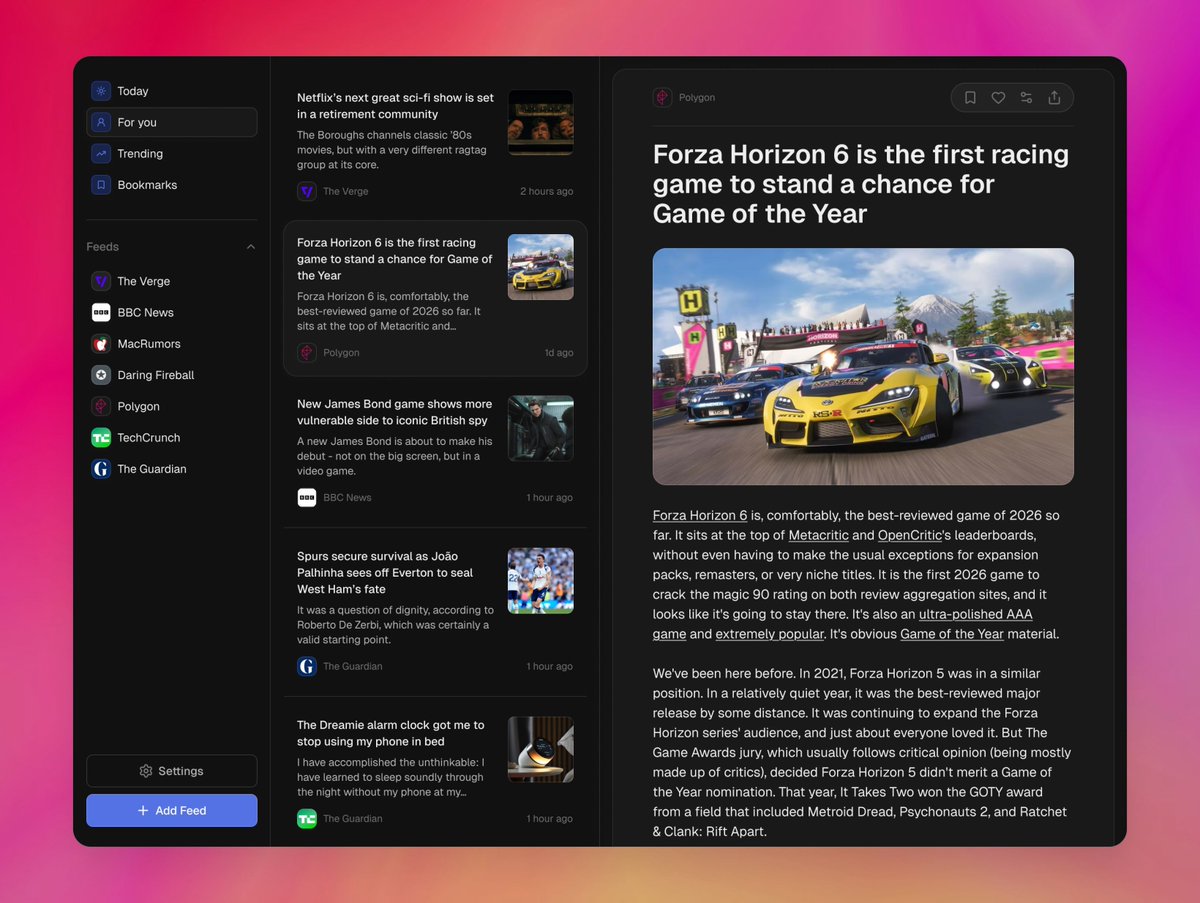Viewport: 1200px width, 903px height.
Task: Click The Verge feed logo in sidebar
Action: [101, 281]
